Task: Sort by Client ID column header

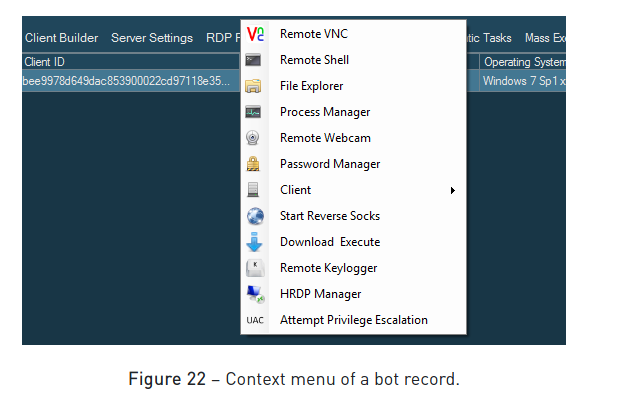Action: tap(131, 62)
